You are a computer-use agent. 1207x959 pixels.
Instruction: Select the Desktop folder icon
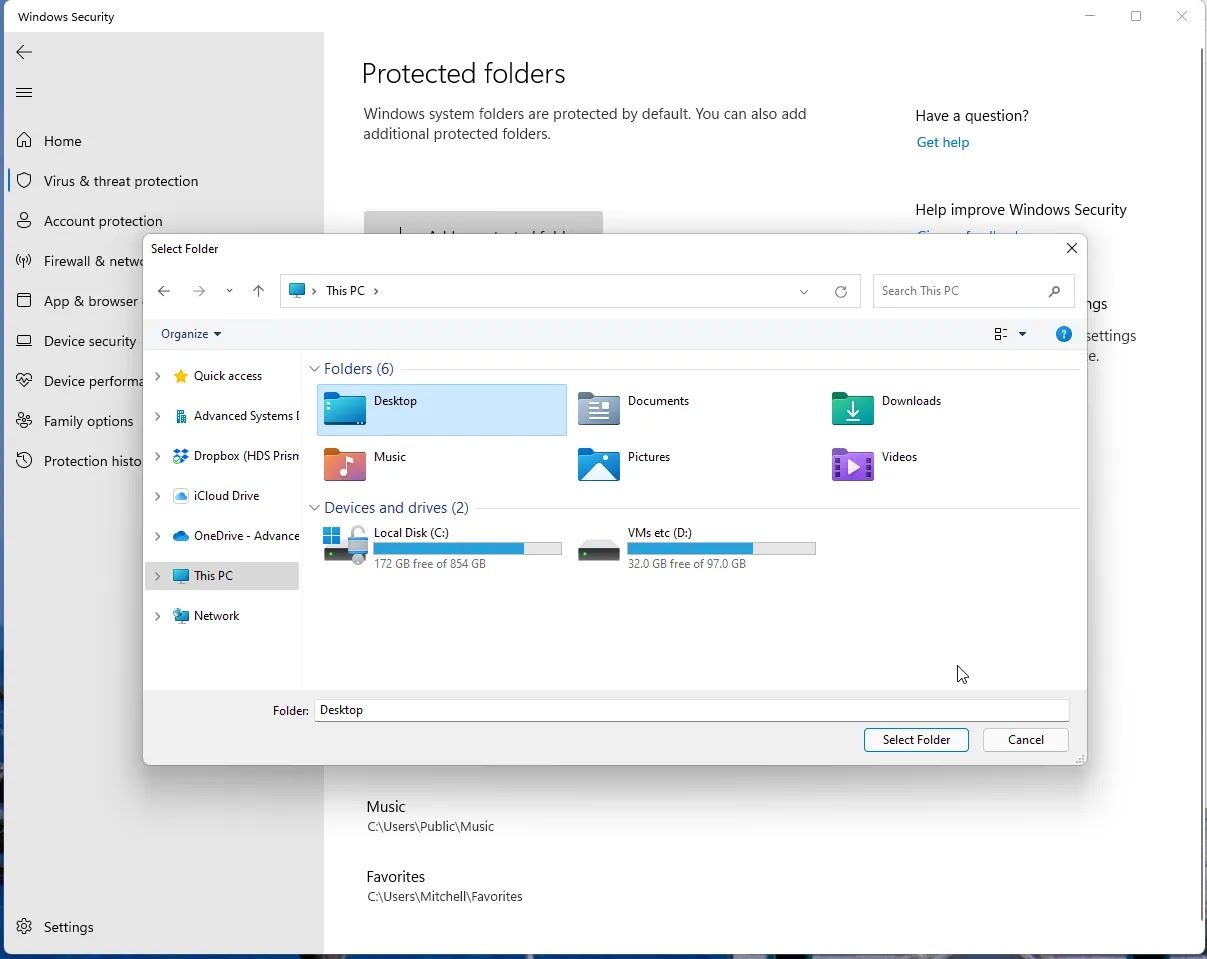(x=345, y=409)
